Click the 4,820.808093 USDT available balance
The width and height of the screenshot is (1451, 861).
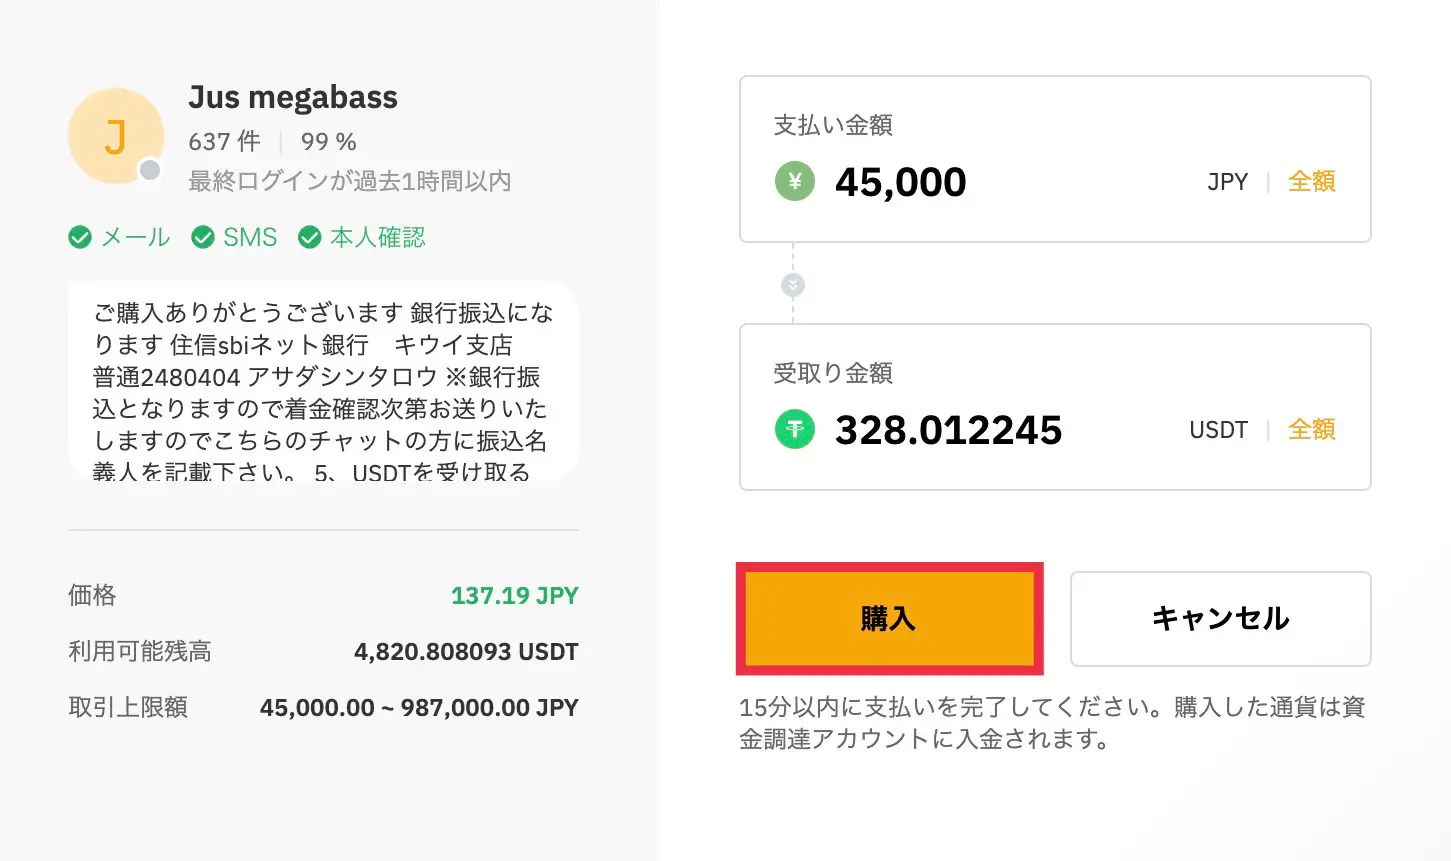coord(466,652)
